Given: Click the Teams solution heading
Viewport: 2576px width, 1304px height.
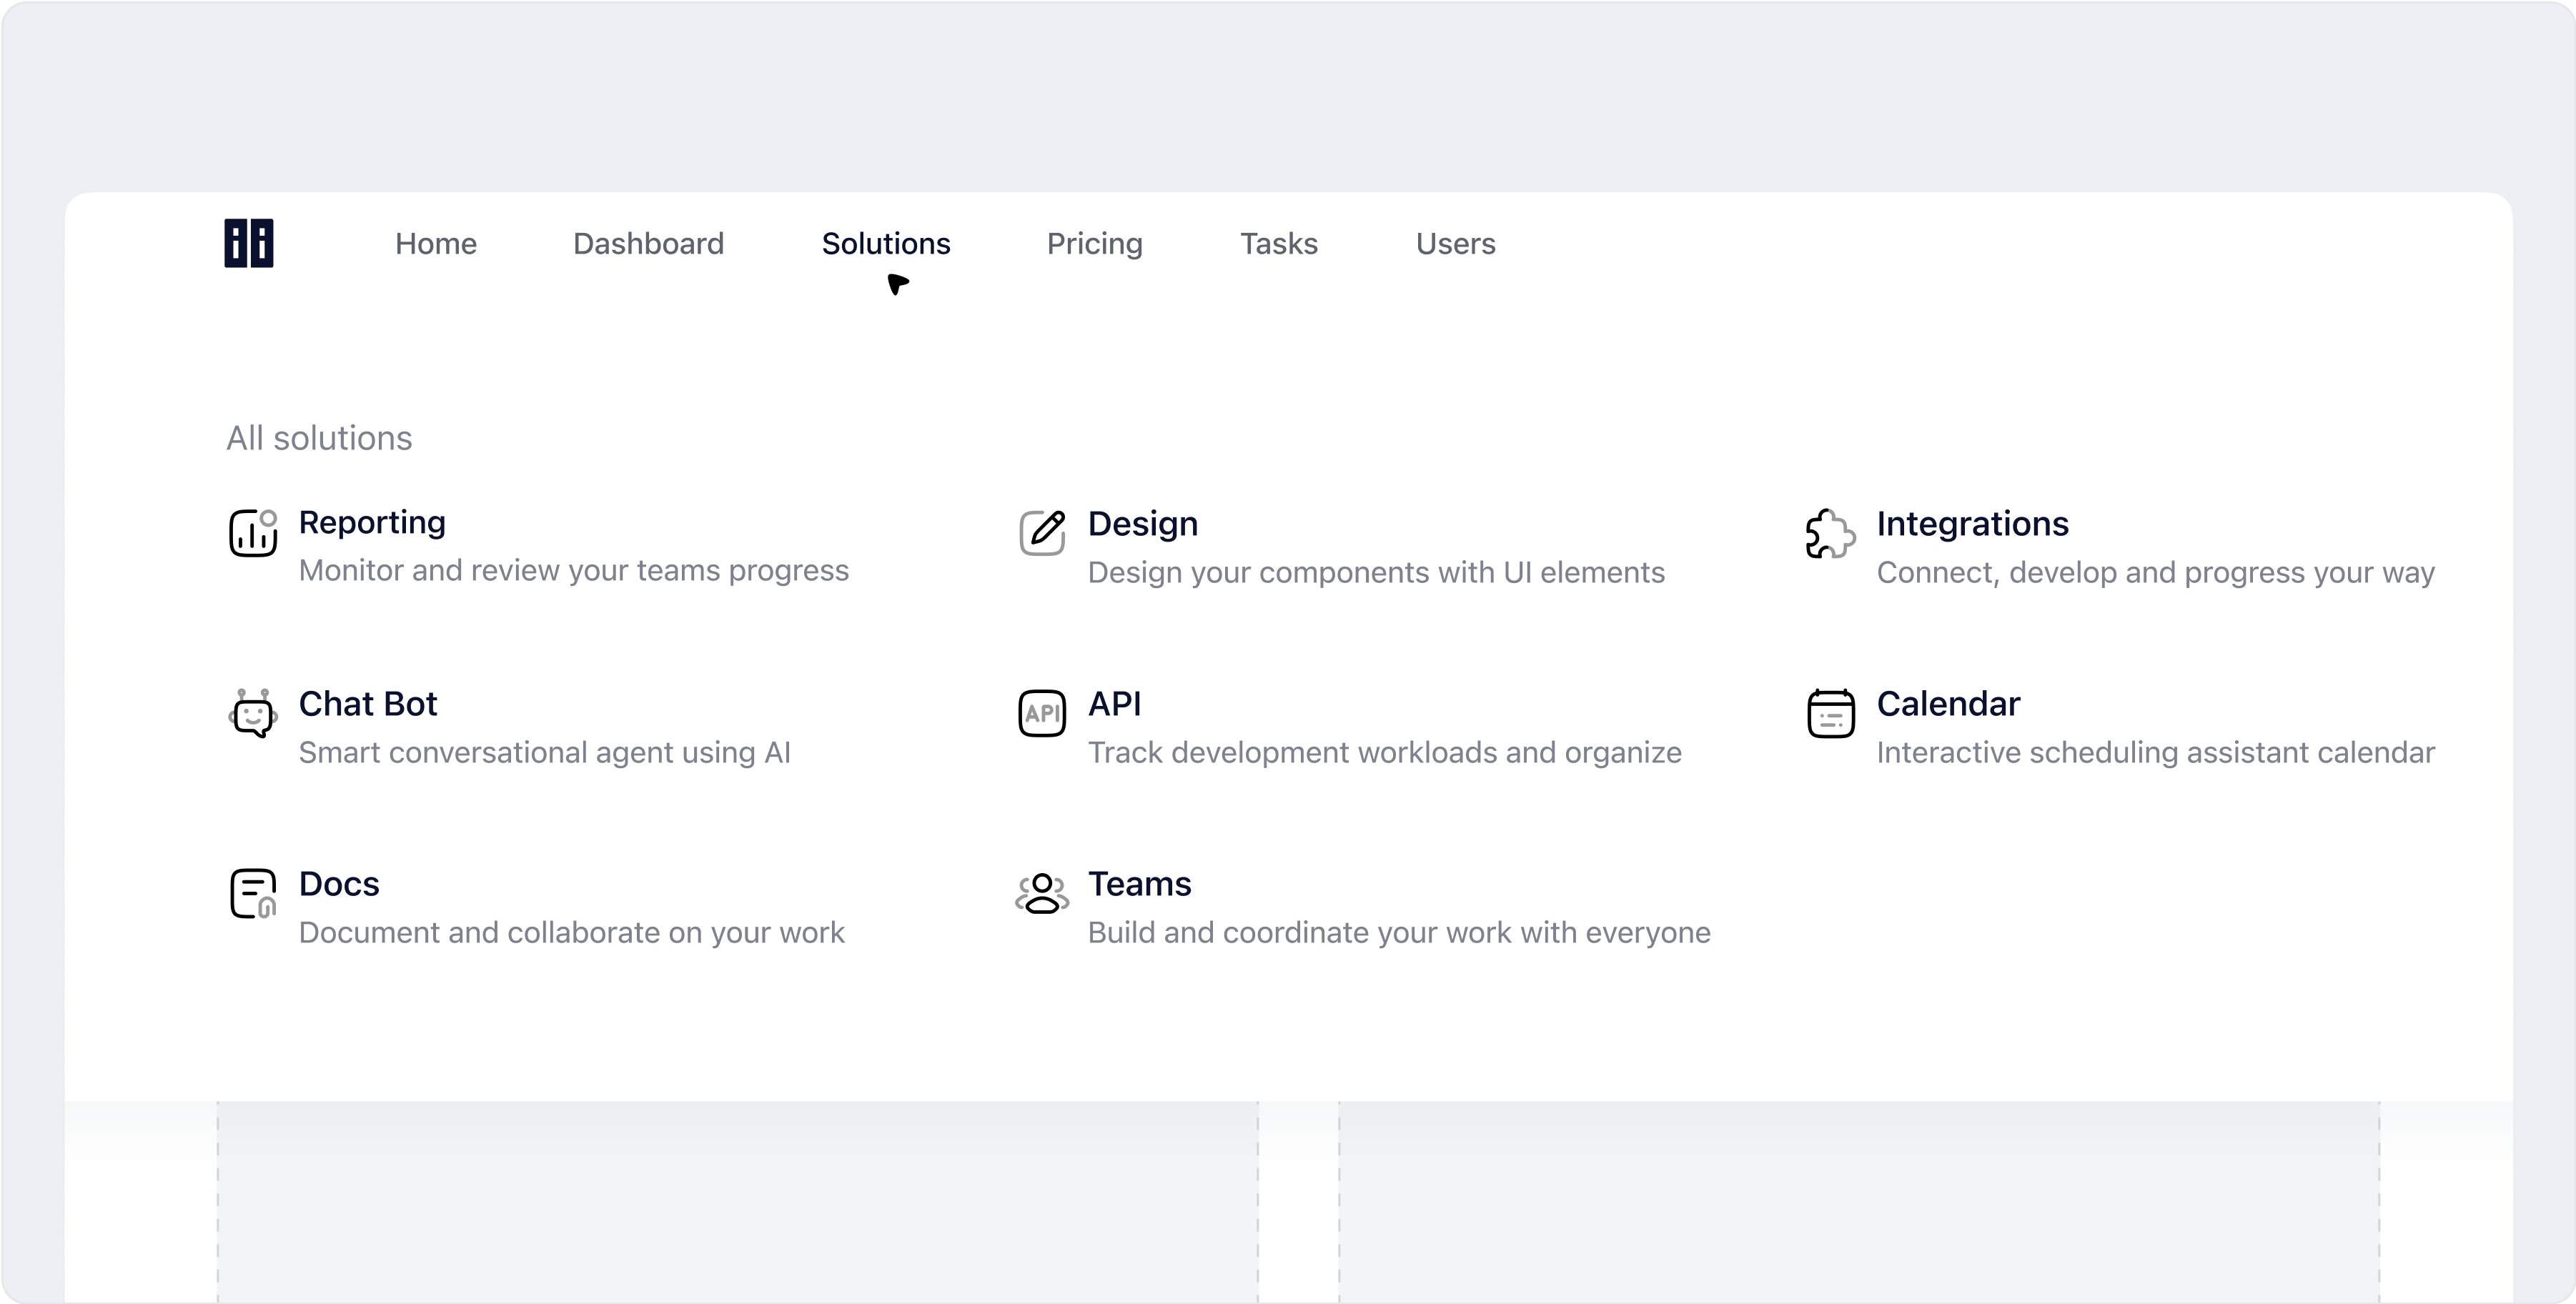Looking at the screenshot, I should [x=1139, y=884].
